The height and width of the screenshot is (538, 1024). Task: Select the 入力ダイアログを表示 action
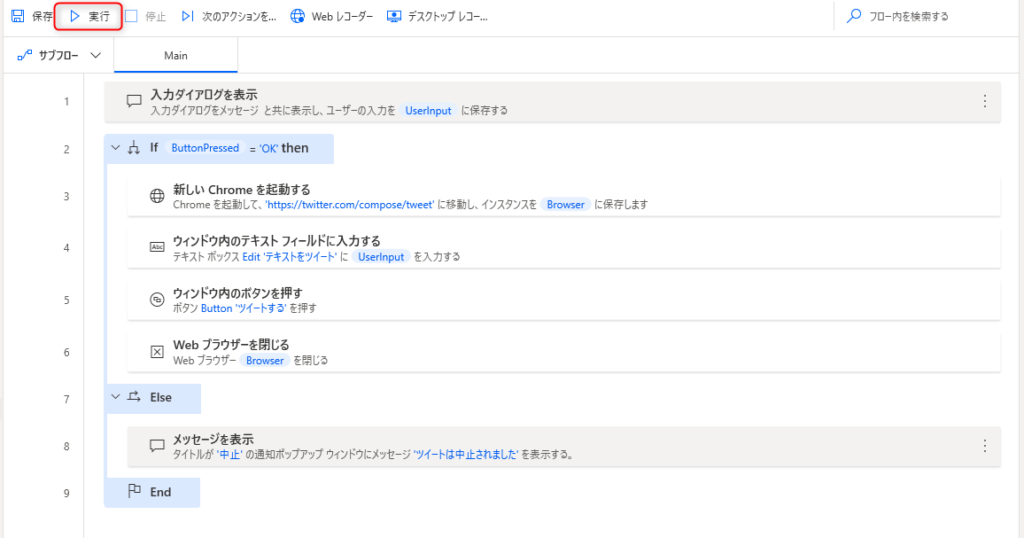click(x=552, y=102)
